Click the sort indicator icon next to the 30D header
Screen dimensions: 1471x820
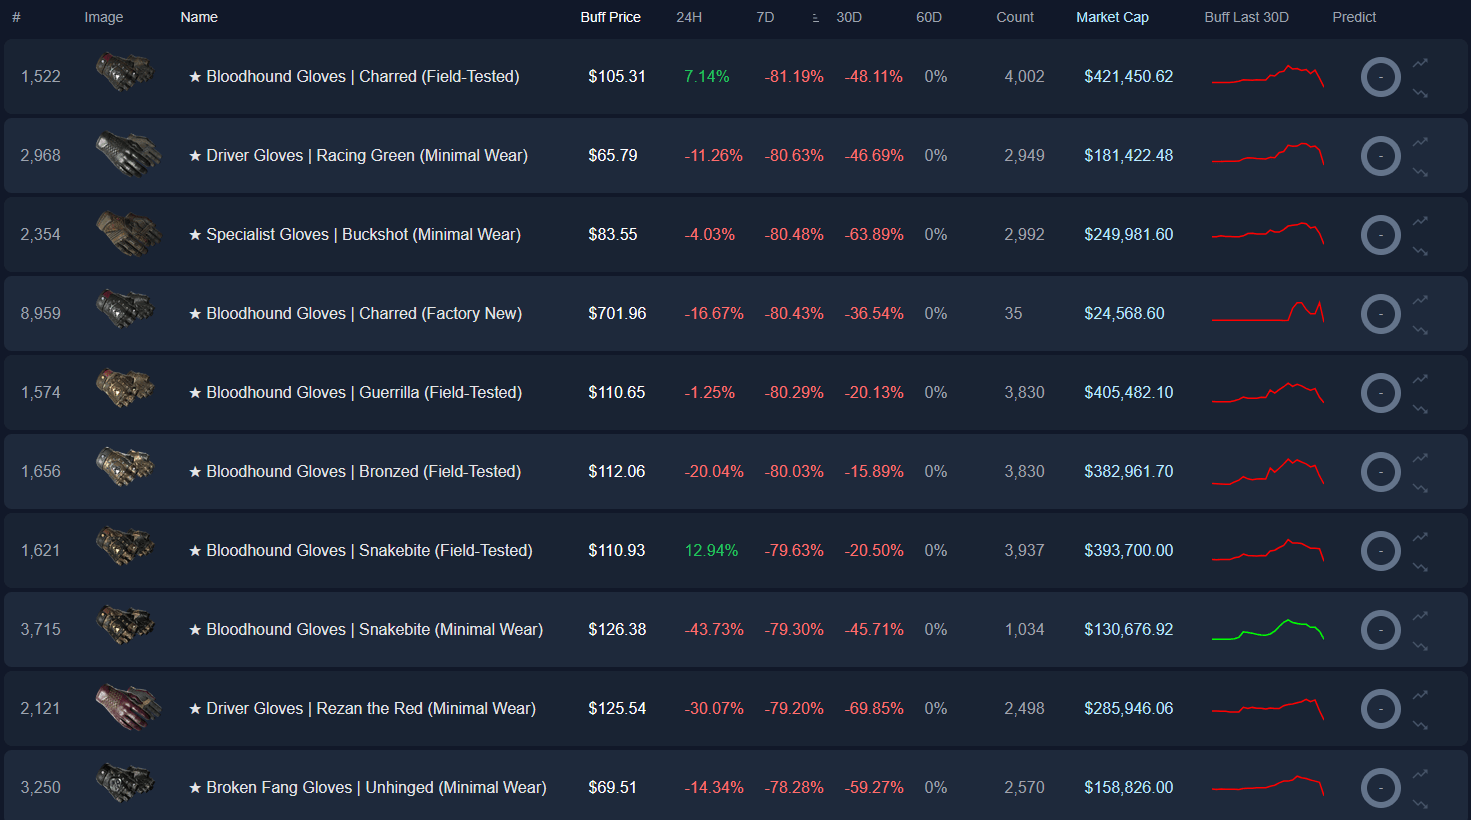816,17
